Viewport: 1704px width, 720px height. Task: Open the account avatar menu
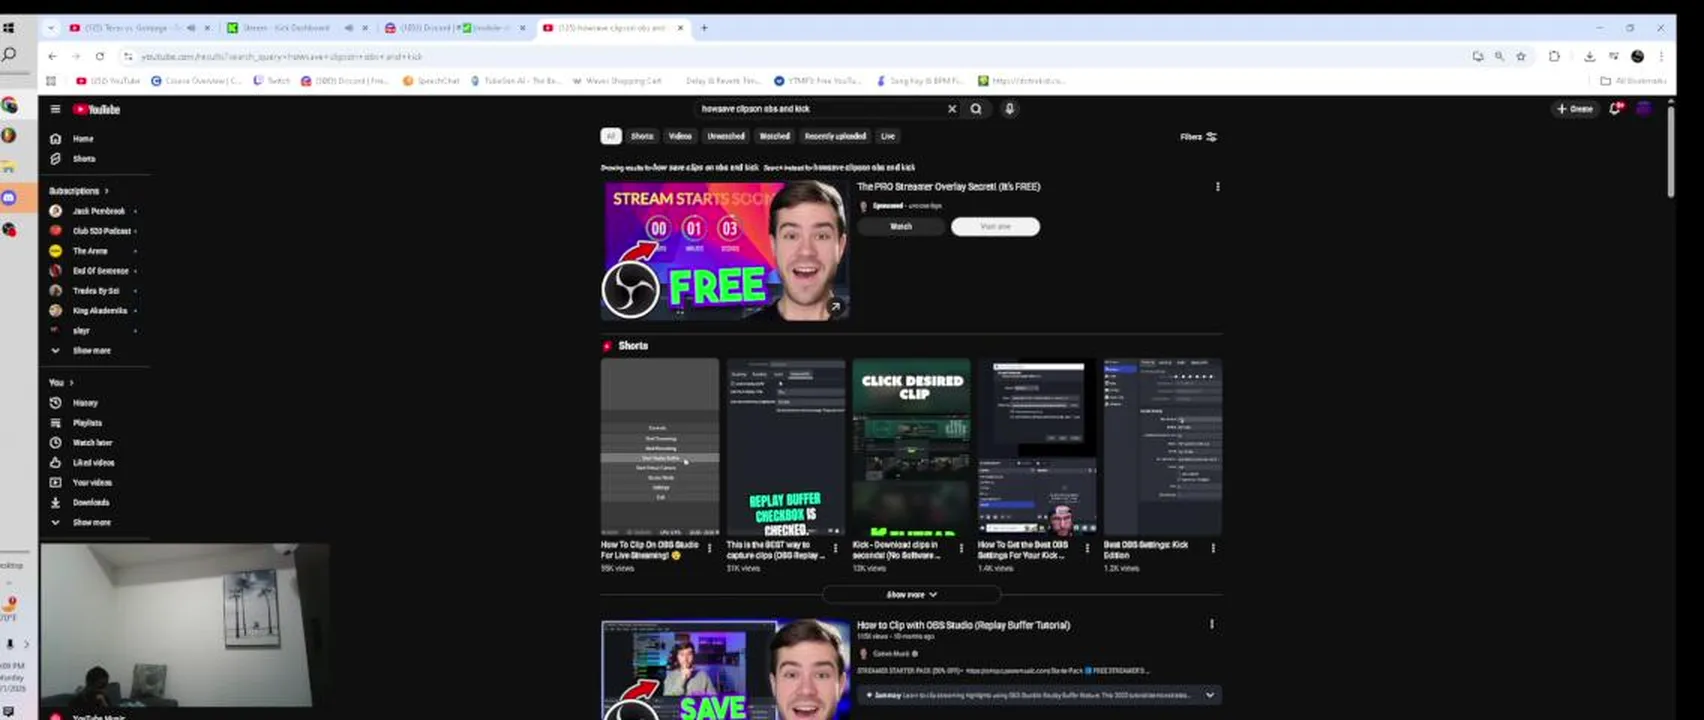1643,109
